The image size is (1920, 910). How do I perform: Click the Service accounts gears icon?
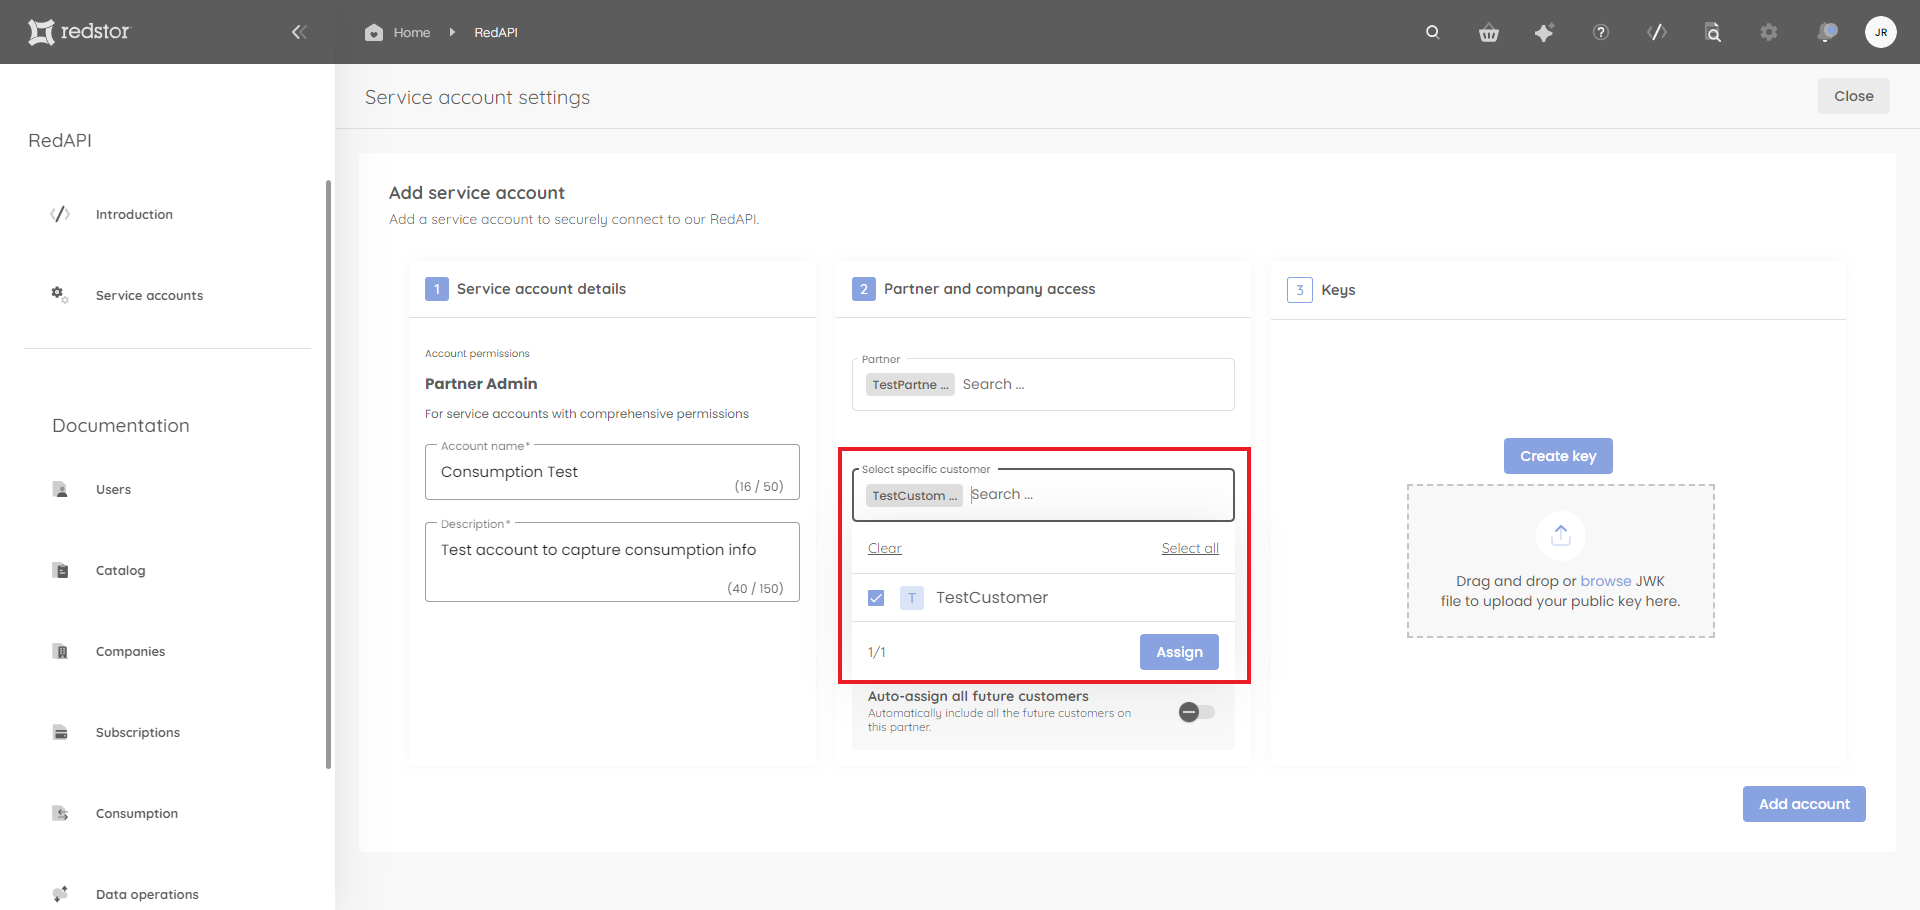pos(60,295)
